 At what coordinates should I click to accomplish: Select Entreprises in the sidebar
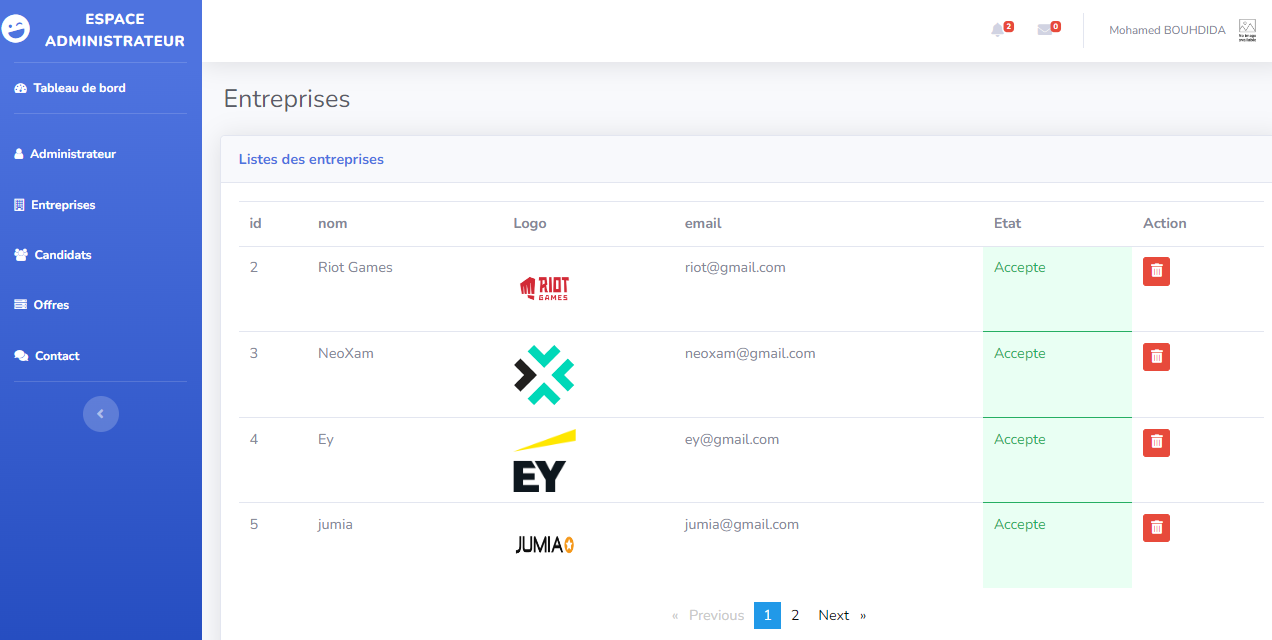point(63,205)
